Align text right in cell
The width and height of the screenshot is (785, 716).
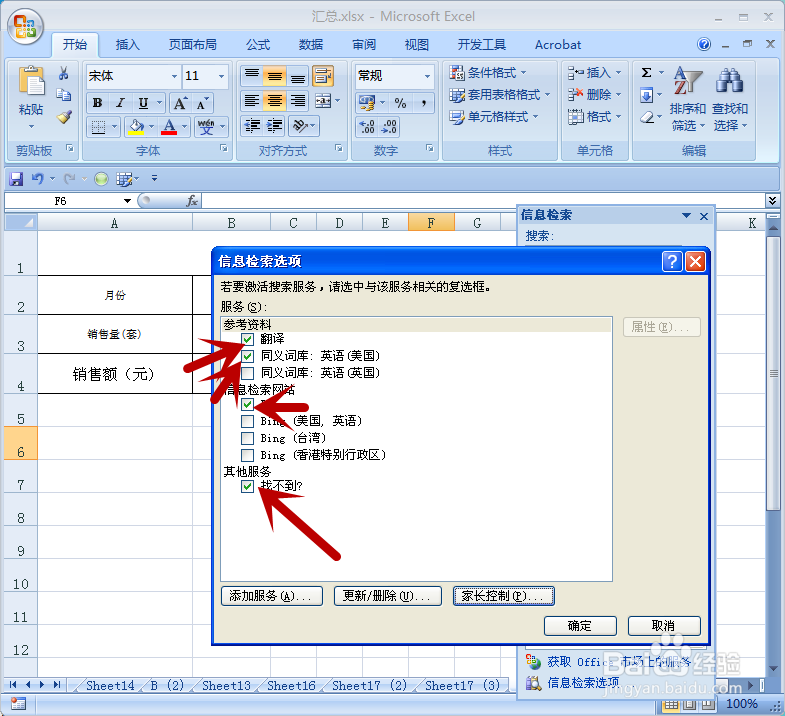pos(298,101)
